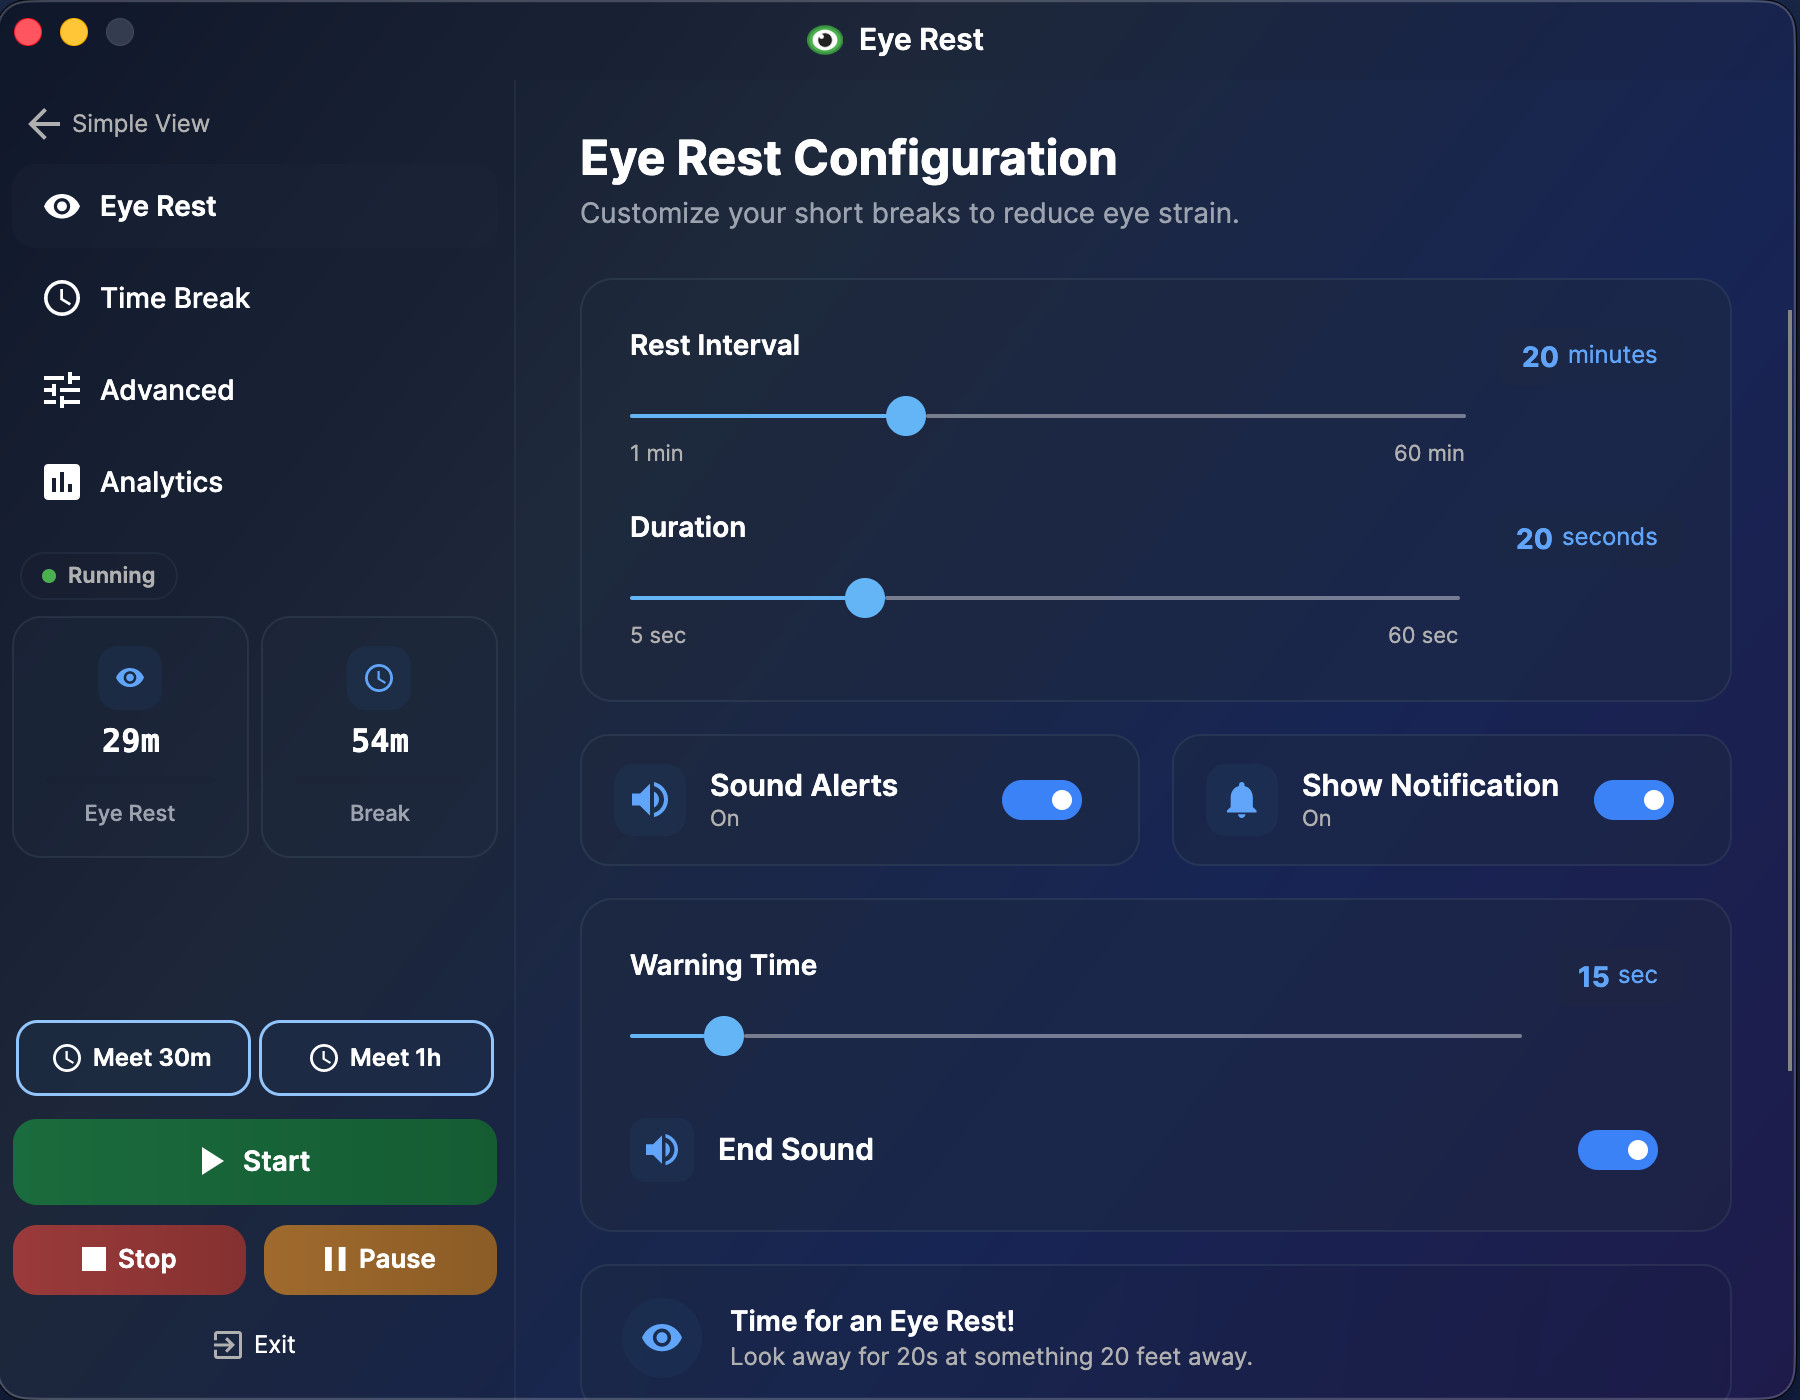Toggle the Show Notification switch
The width and height of the screenshot is (1800, 1400).
[x=1634, y=800]
